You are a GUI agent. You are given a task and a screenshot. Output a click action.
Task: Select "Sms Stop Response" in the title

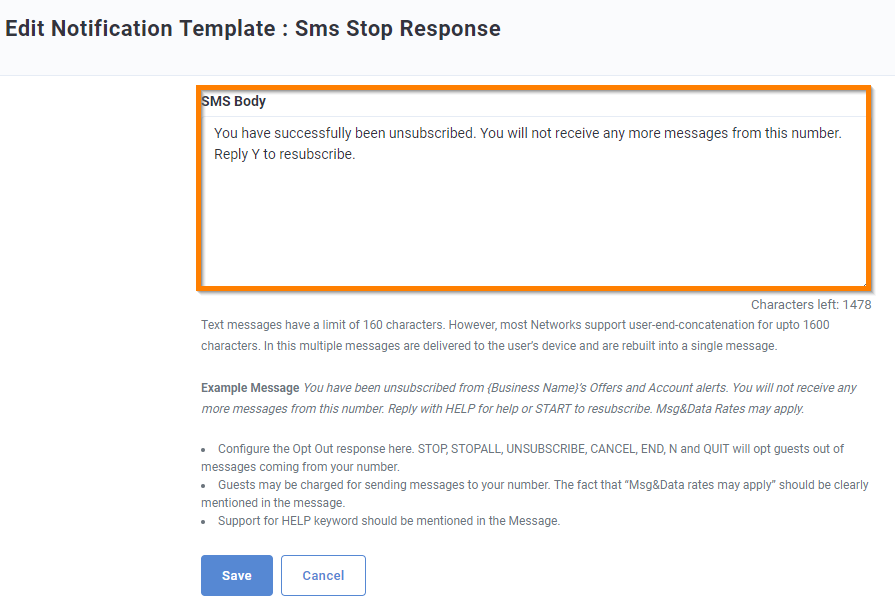pyautogui.click(x=397, y=28)
